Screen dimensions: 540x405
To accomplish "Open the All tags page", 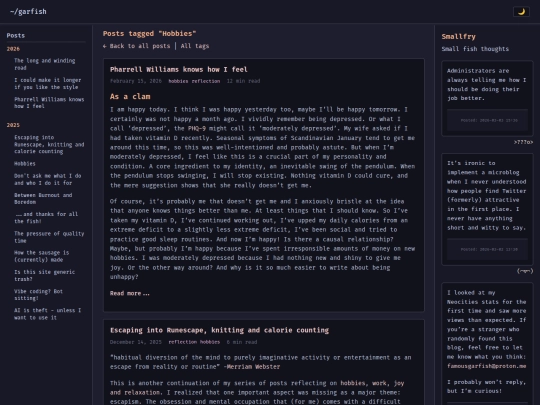I will [x=195, y=46].
